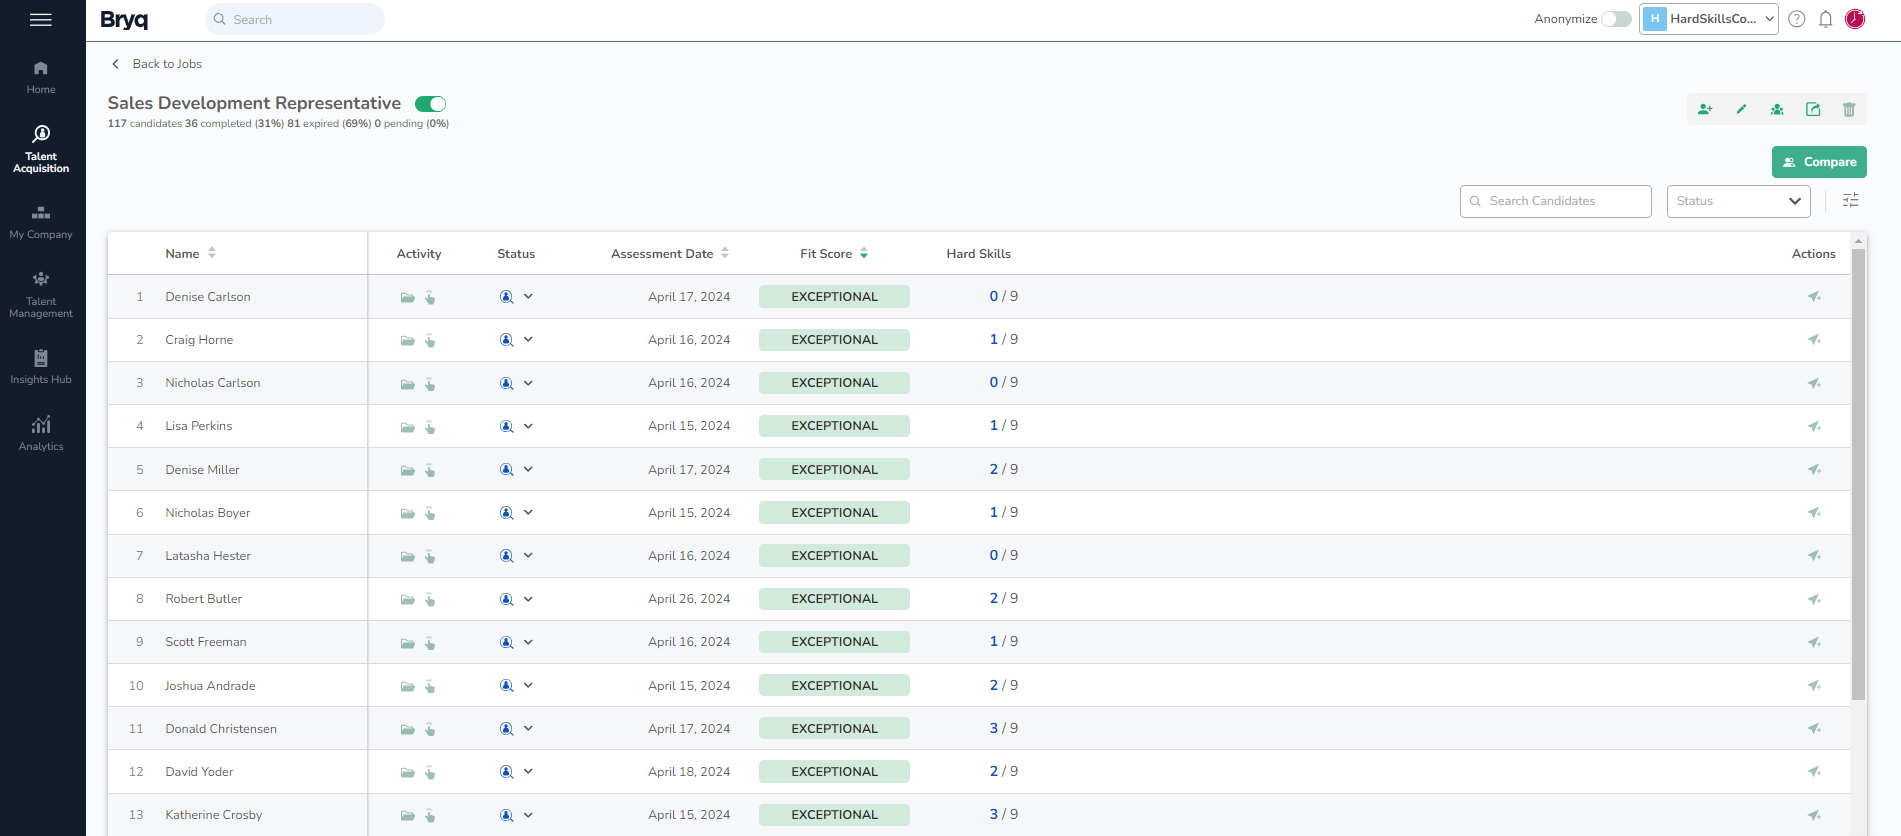Open notifications bell
This screenshot has width=1901, height=836.
click(1826, 19)
